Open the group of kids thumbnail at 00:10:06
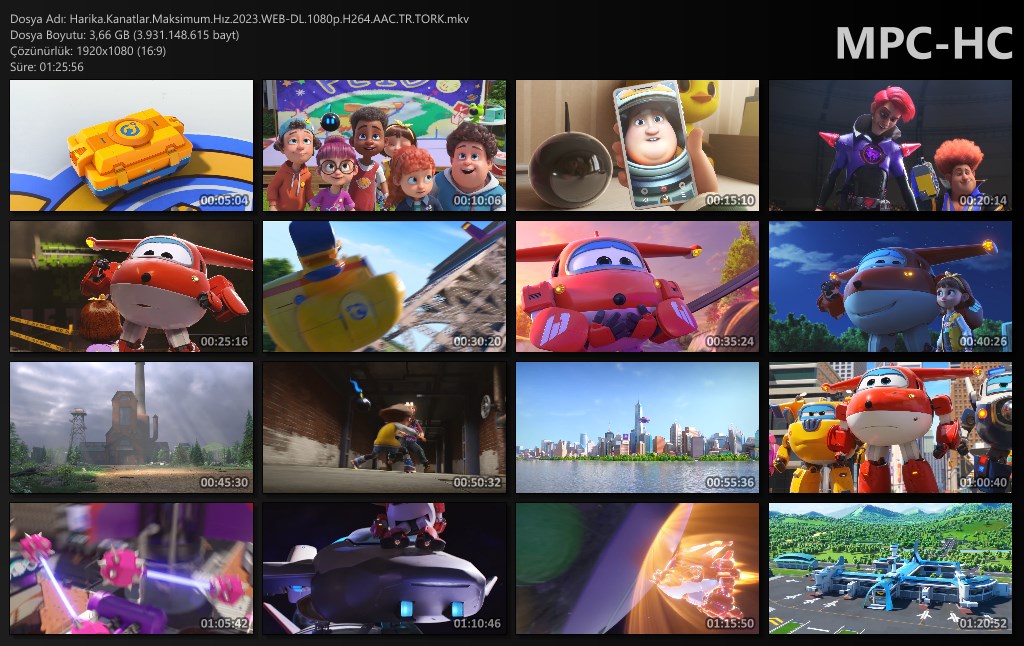The width and height of the screenshot is (1024, 646). click(384, 146)
